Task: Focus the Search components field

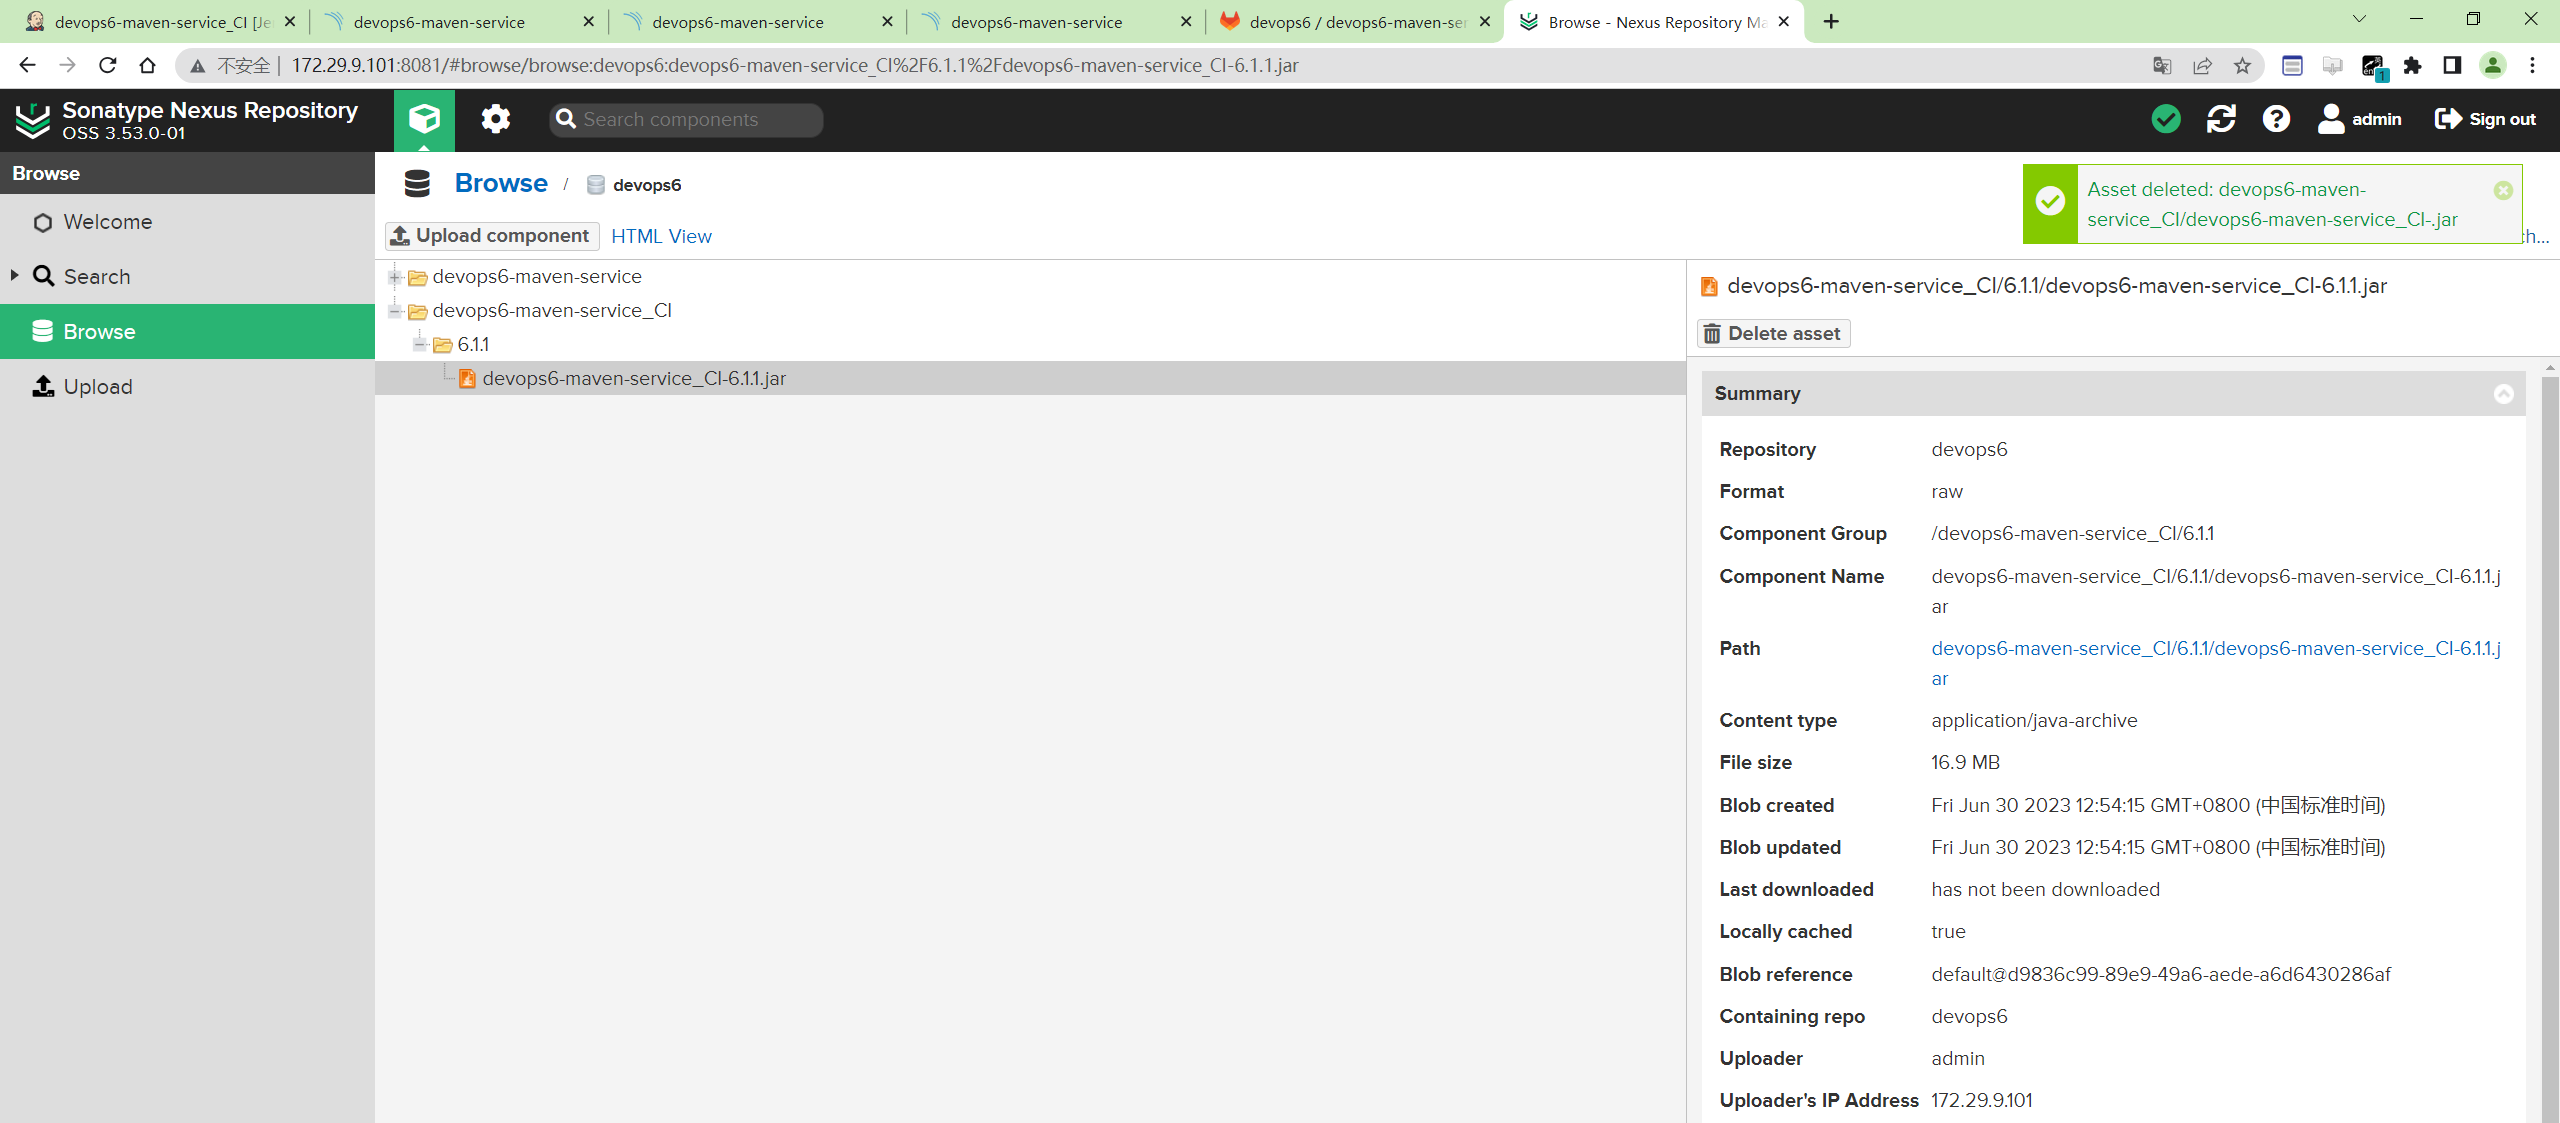Action: 686,120
